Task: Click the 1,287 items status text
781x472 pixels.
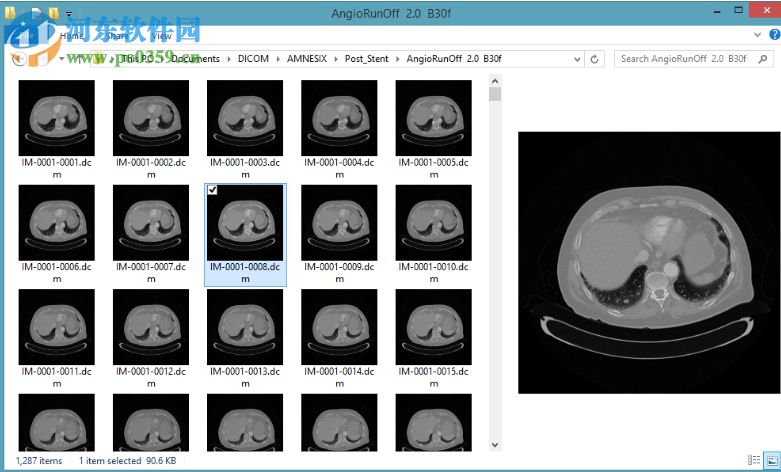Action: coord(39,461)
